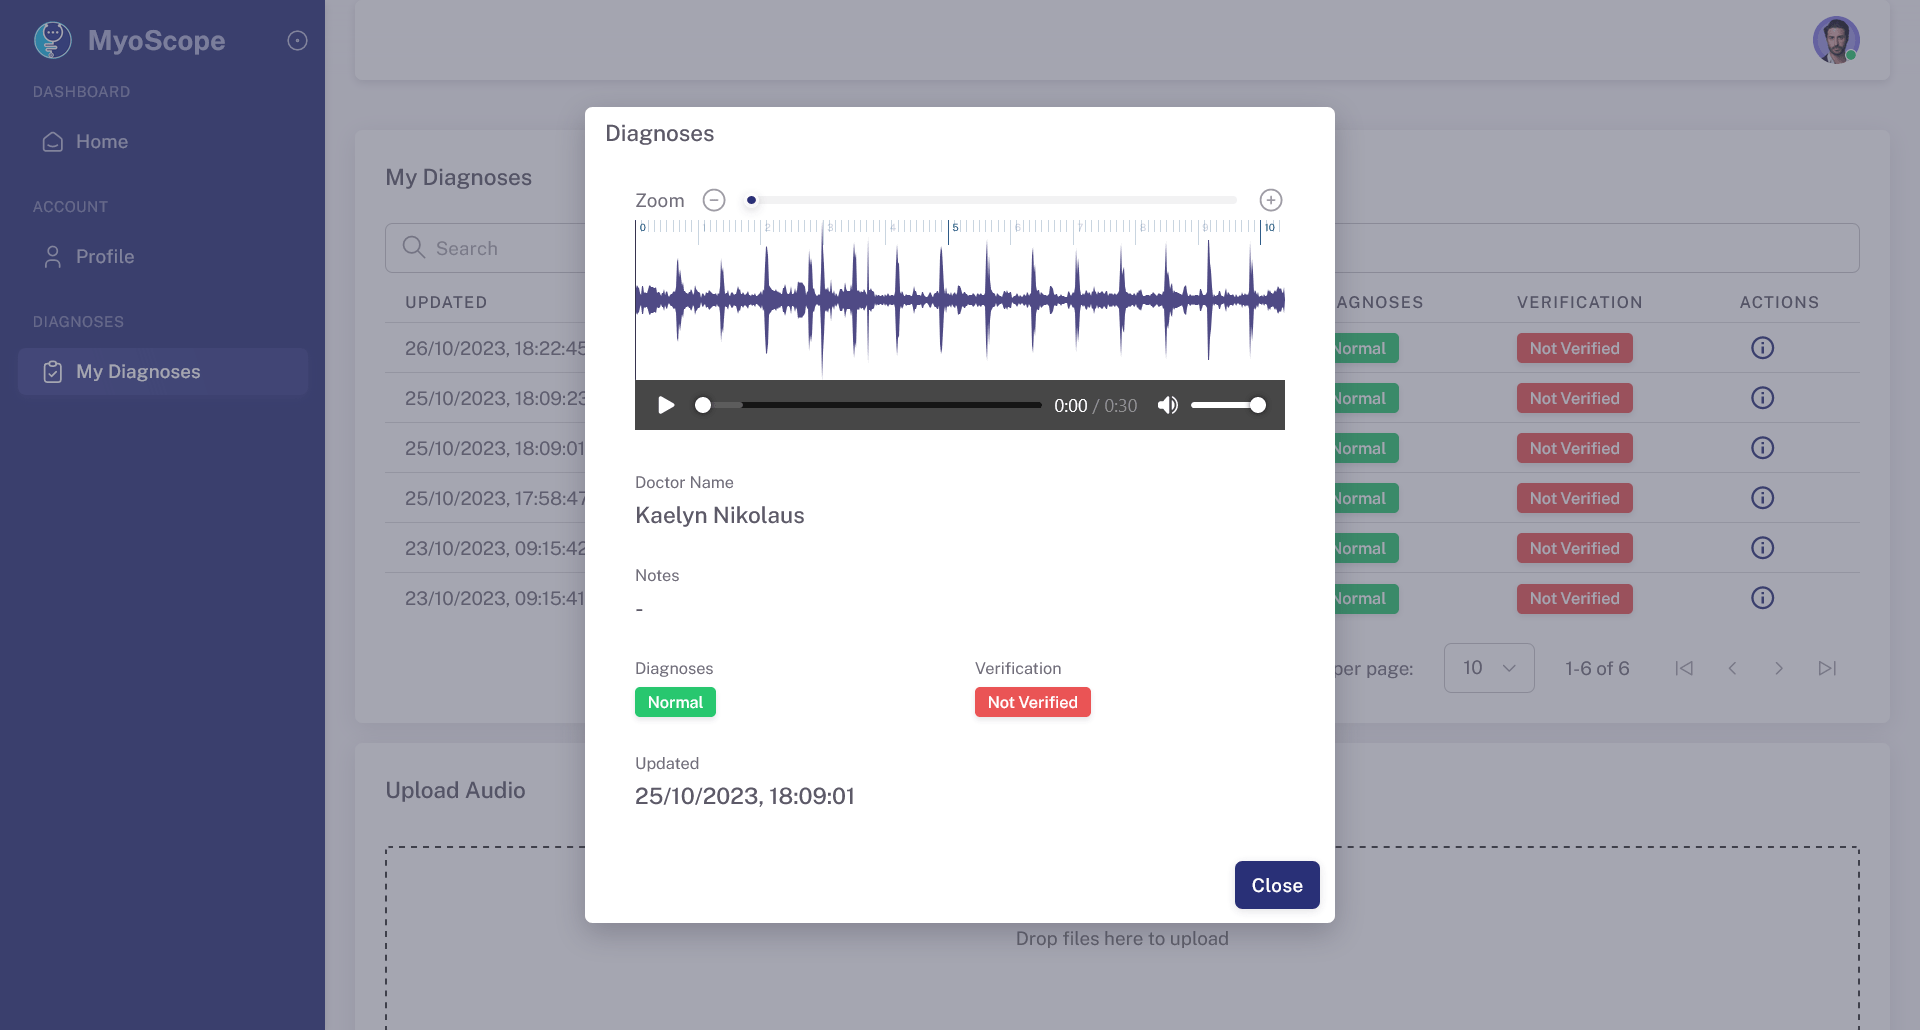
Task: Click the Search diagnoses field
Action: pos(1122,248)
